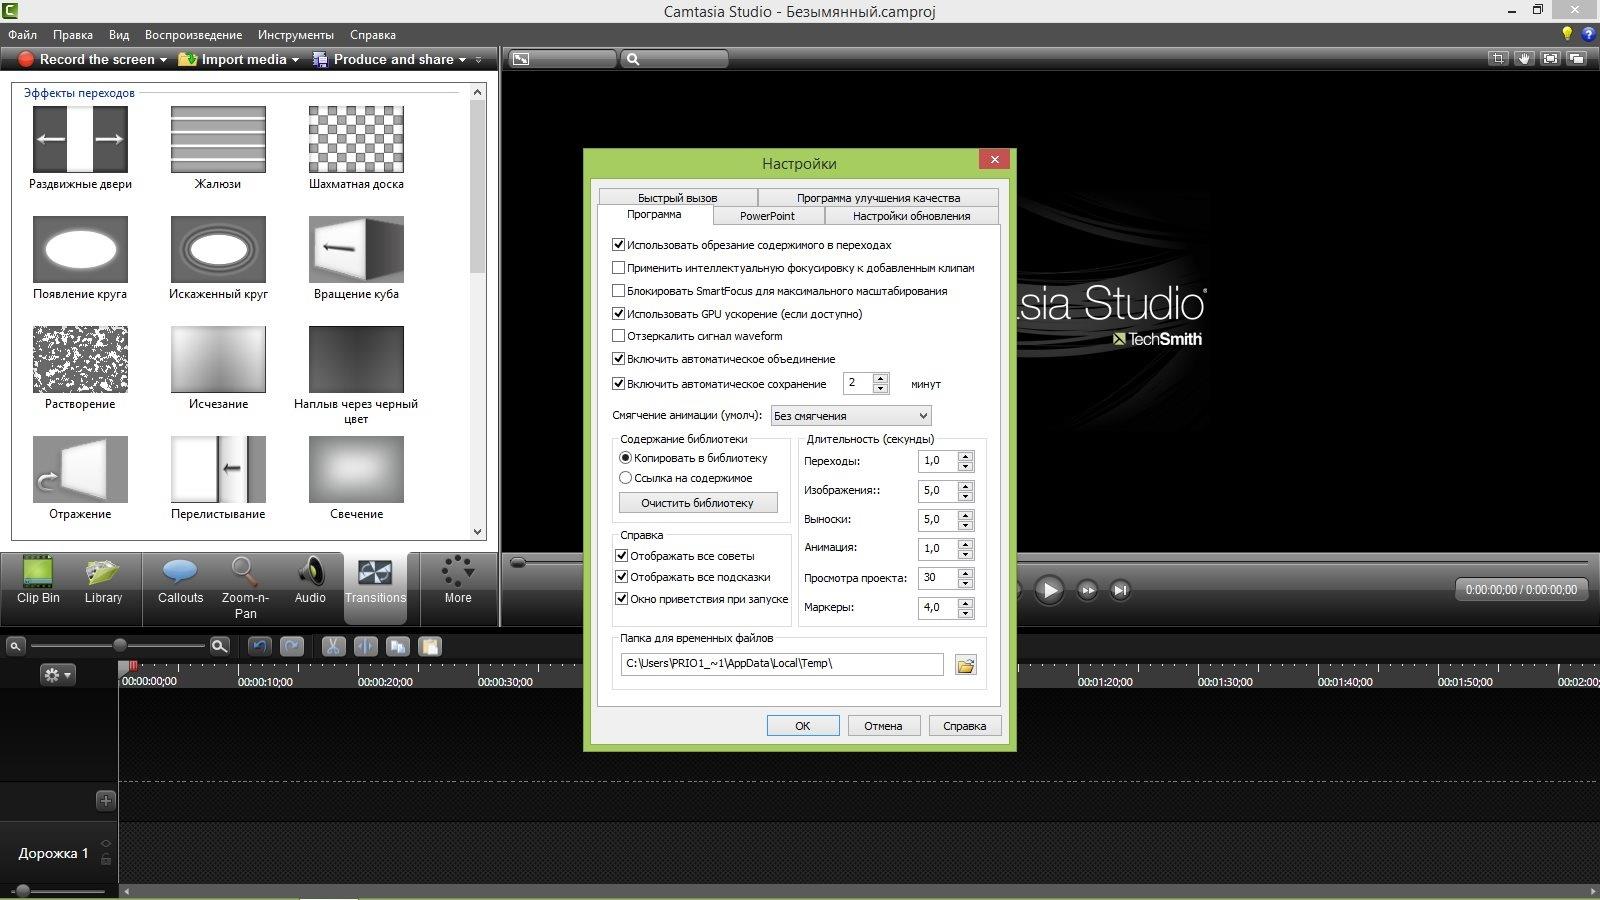Open the Audio tool
Screen dimensions: 1600x900
pos(310,580)
